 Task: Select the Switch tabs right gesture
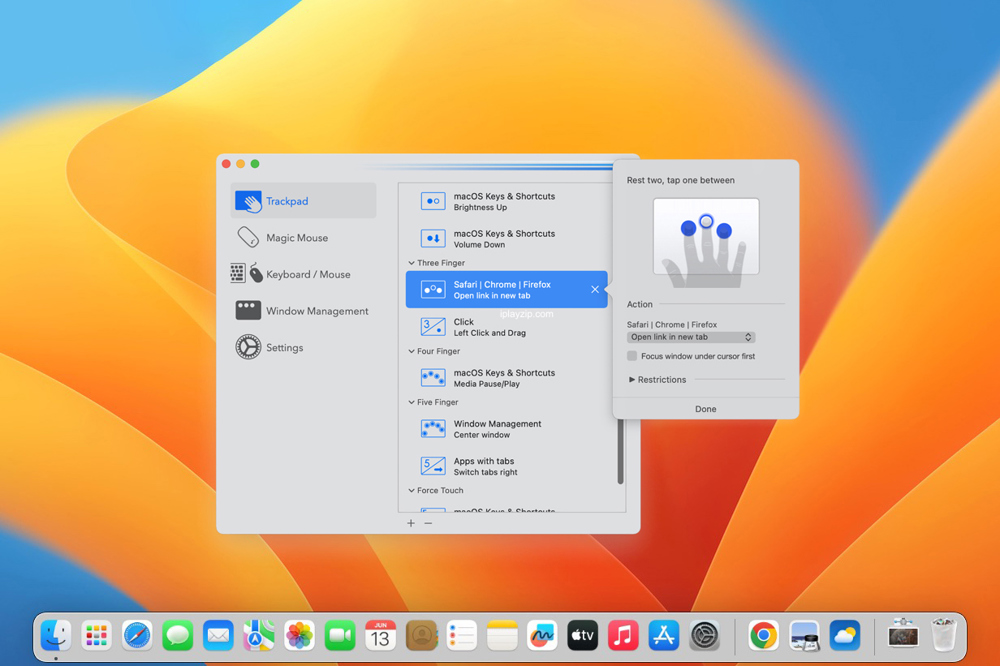click(506, 466)
